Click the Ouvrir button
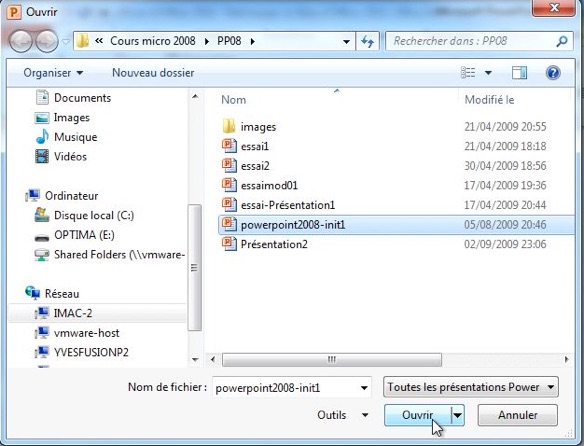 418,415
